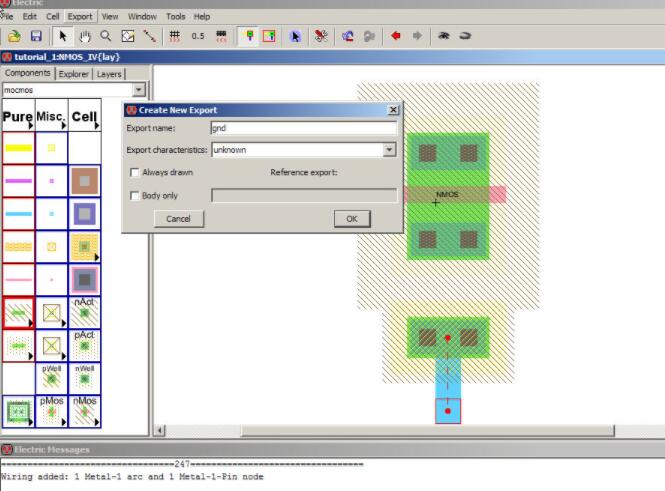Pick the nAct node in palette
Image resolution: width=665 pixels, height=491 pixels.
(x=84, y=312)
